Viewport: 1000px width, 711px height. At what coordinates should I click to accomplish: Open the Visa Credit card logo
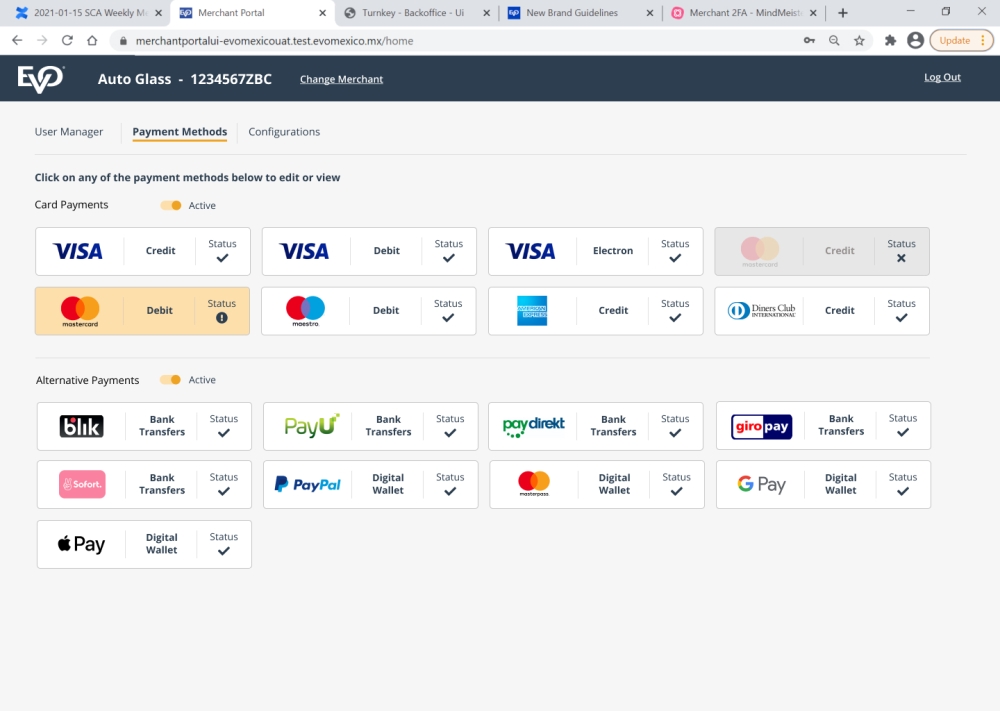(x=78, y=251)
